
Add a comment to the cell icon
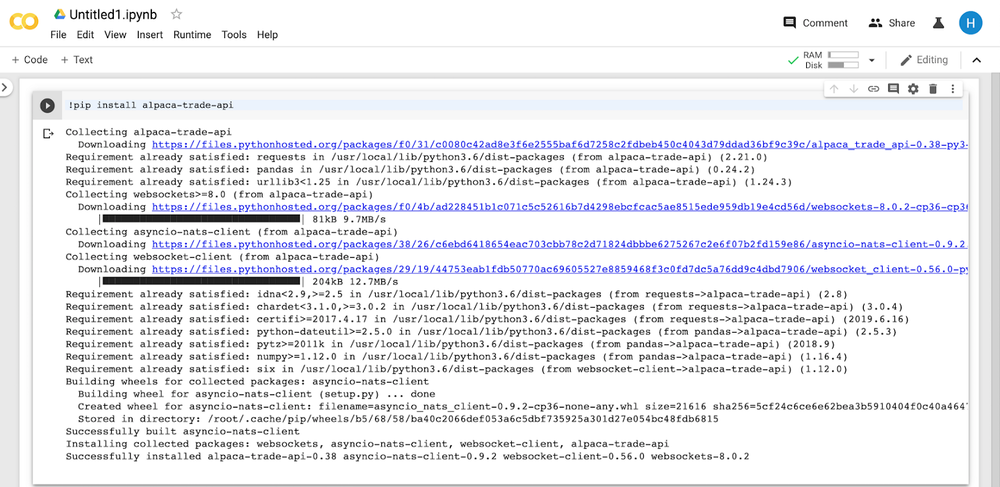click(893, 89)
